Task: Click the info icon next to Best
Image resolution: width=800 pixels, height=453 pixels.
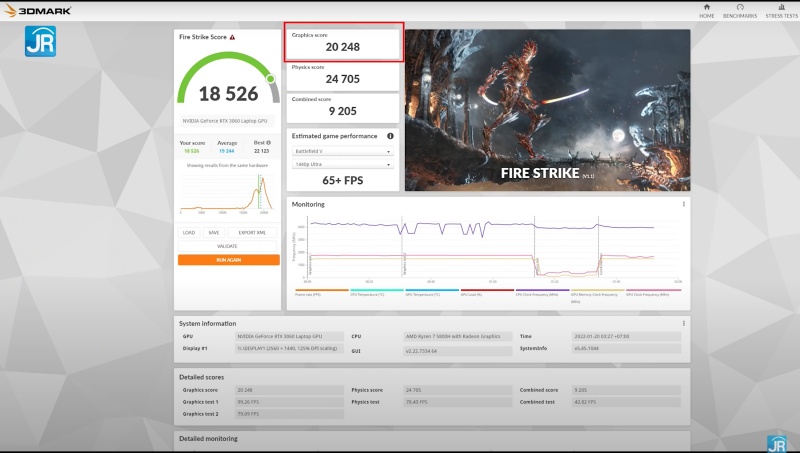Action: (268, 142)
